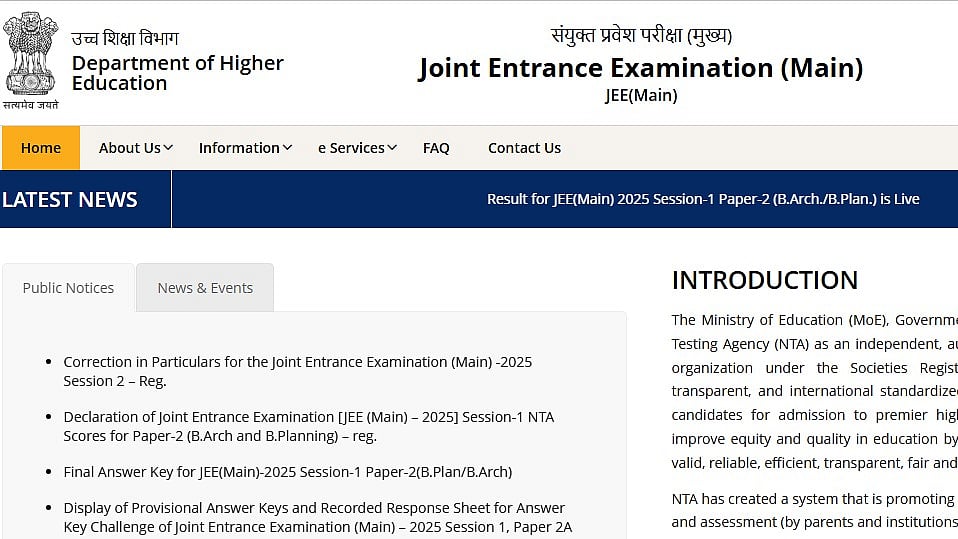The image size is (958, 539).
Task: Expand the About Us dropdown arrow
Action: (x=168, y=148)
